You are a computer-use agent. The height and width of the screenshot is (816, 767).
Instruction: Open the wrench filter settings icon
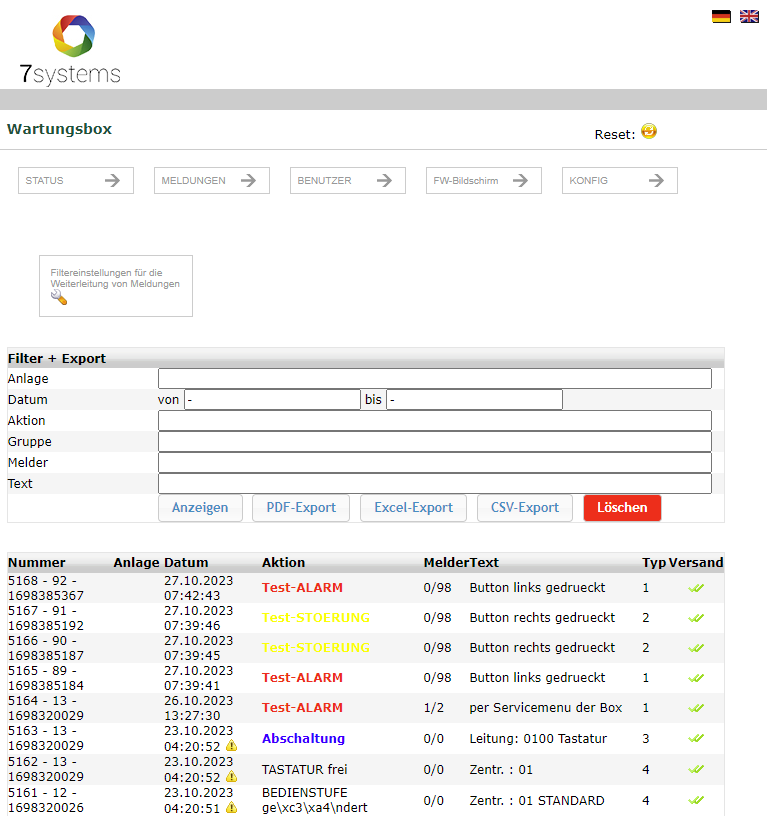tap(59, 297)
